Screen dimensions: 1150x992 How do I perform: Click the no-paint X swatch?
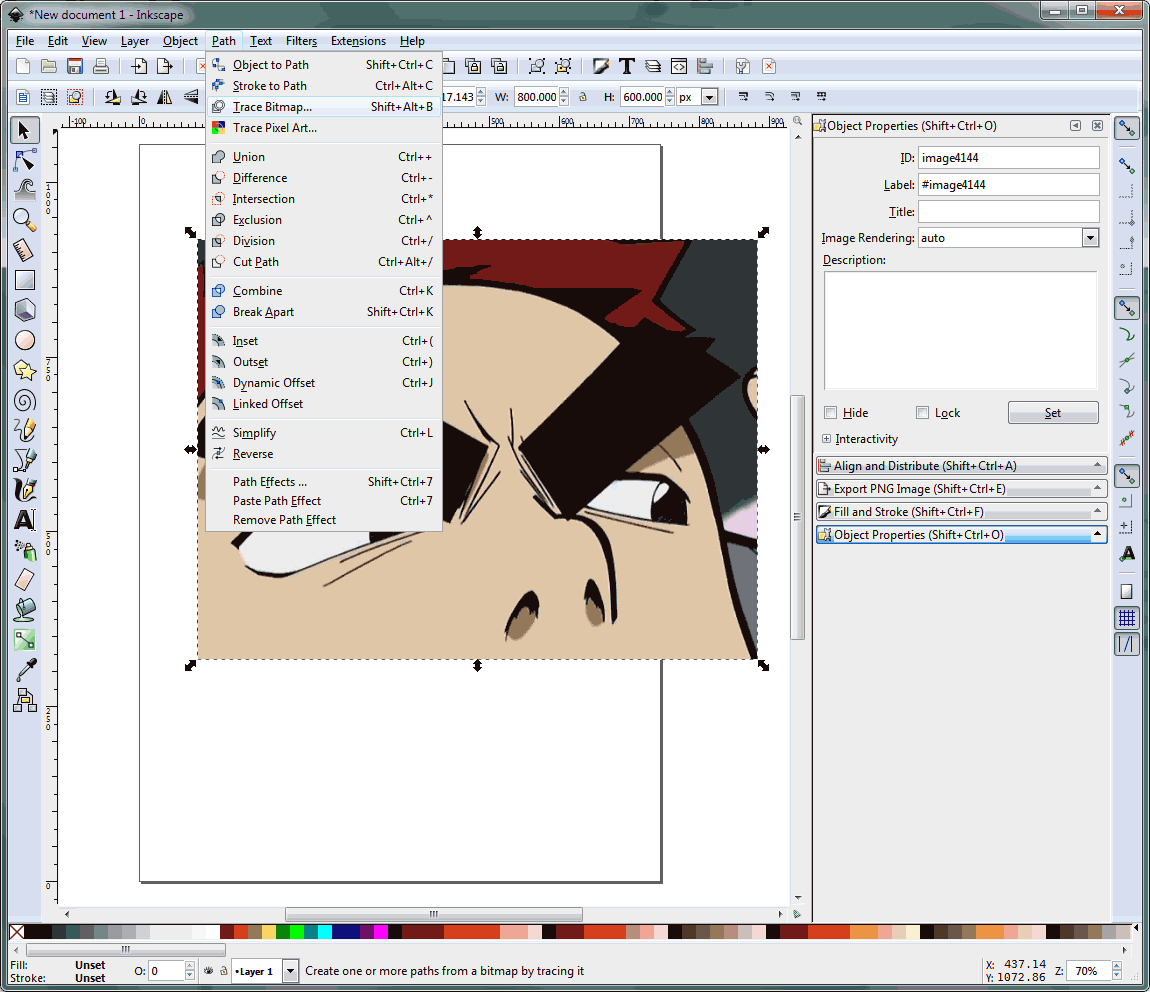pos(16,932)
